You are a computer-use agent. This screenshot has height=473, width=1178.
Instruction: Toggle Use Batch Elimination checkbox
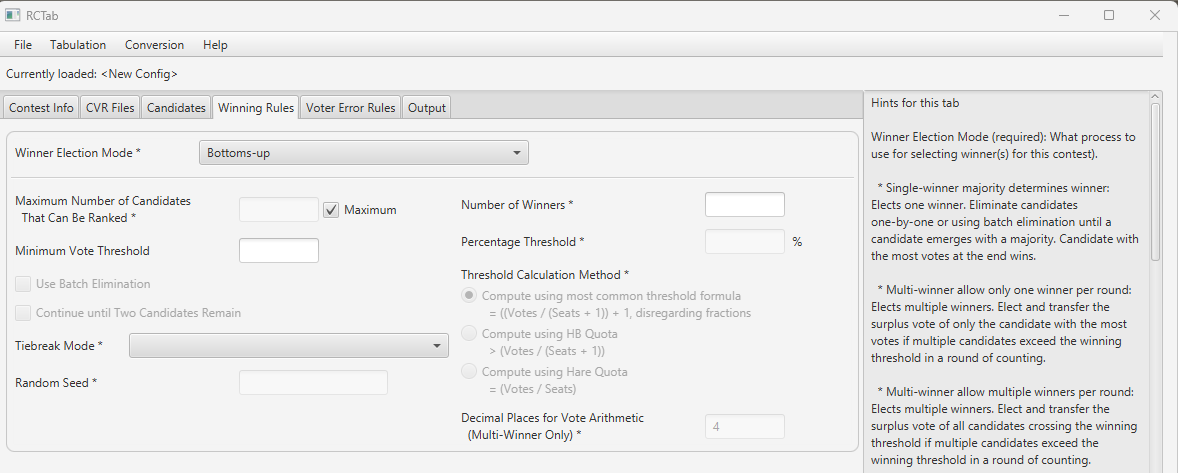pyautogui.click(x=23, y=284)
